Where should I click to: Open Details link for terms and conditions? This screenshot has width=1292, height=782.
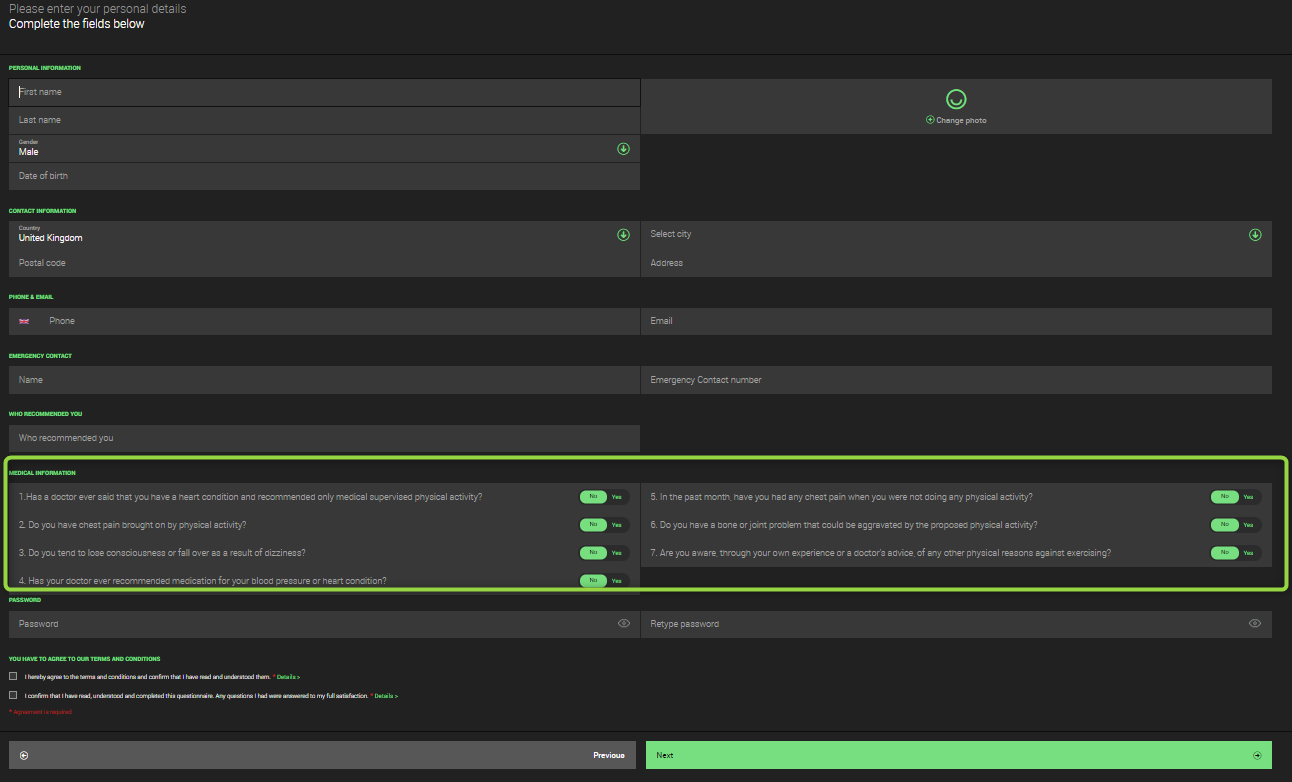288,677
